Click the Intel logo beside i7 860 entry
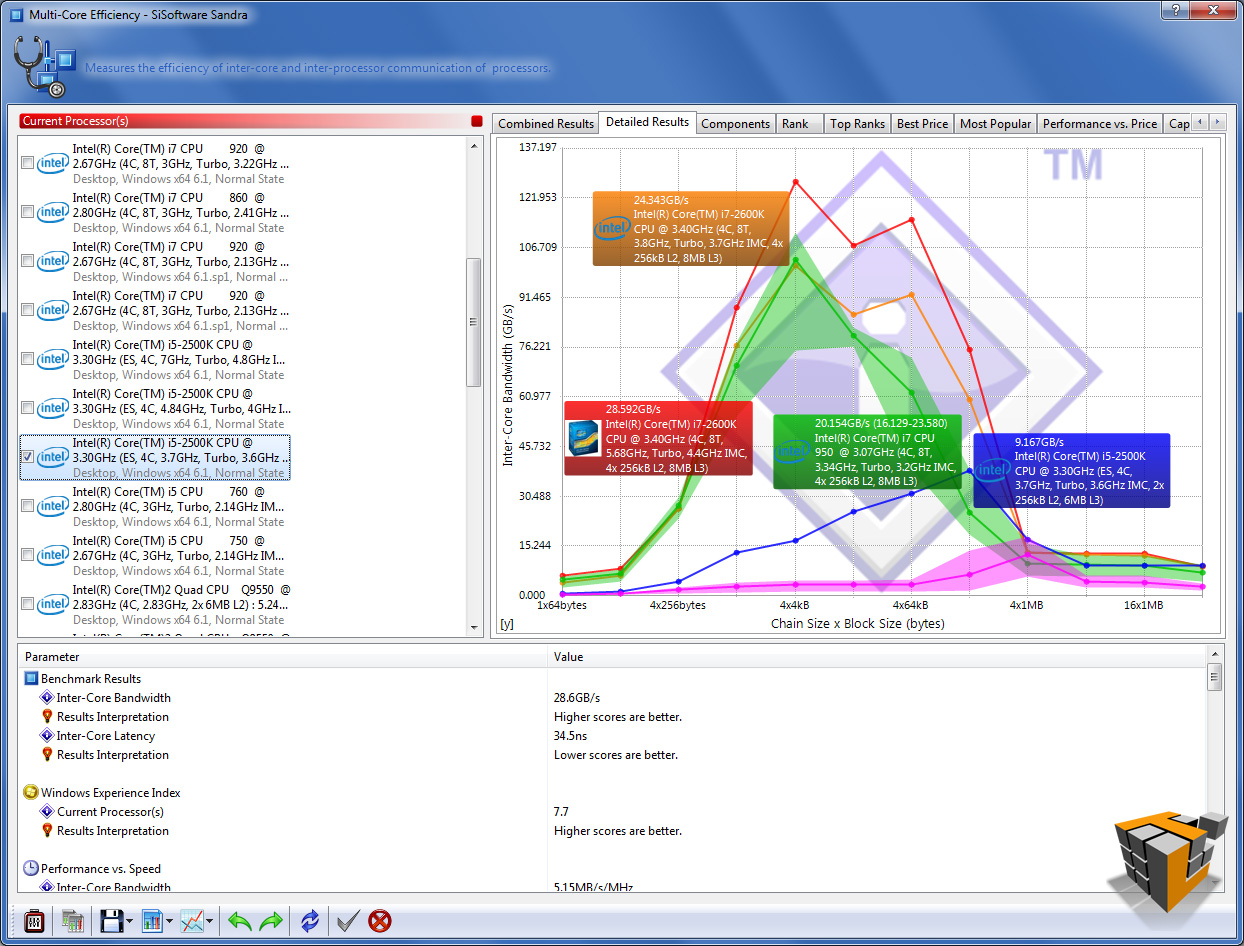The height and width of the screenshot is (946, 1244). tap(53, 212)
